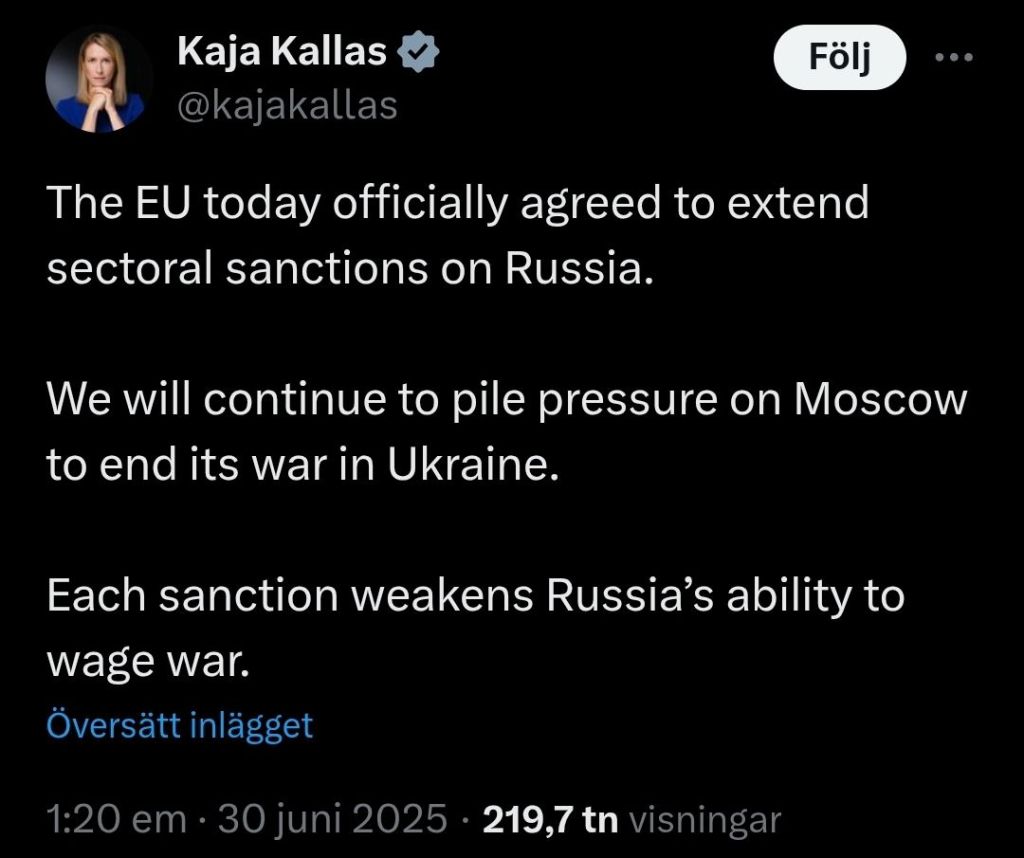The image size is (1024, 858).
Task: Click the word Moscow in the post
Action: click(880, 400)
